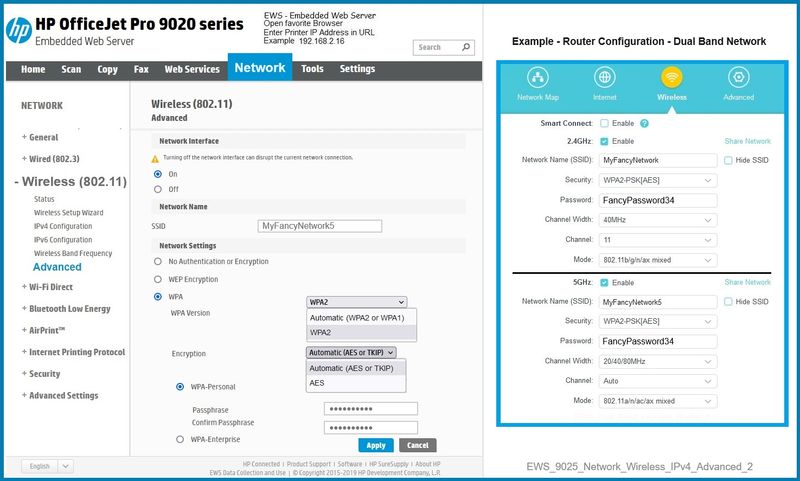
Task: Click the Apply button
Action: pyautogui.click(x=376, y=445)
